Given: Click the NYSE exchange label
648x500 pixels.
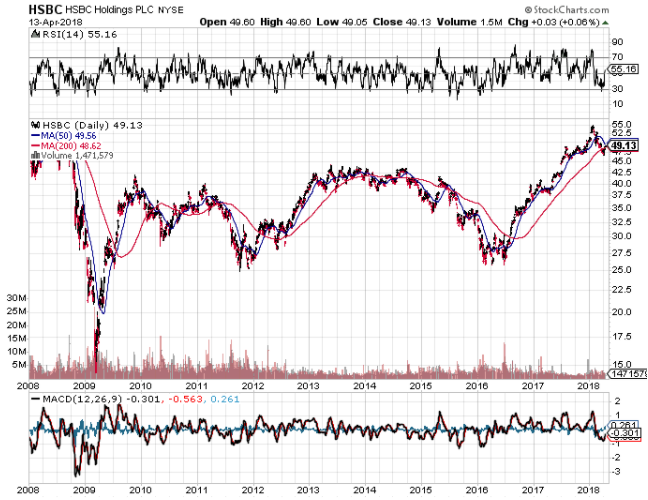Looking at the screenshot, I should (x=171, y=10).
